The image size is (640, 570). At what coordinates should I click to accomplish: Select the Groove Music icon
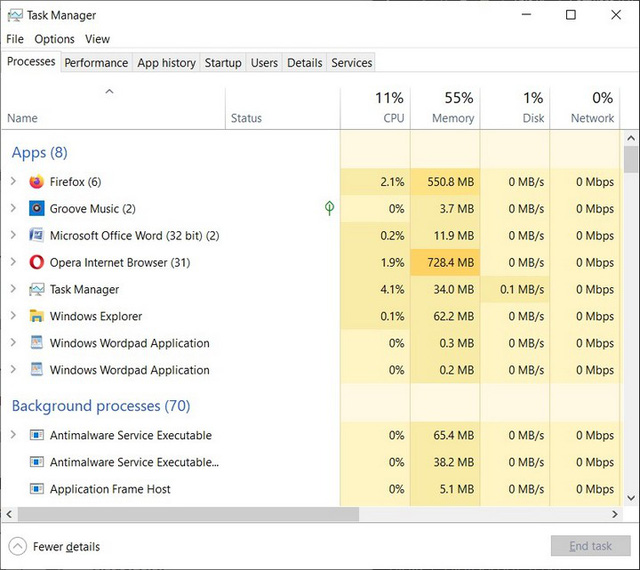point(36,209)
